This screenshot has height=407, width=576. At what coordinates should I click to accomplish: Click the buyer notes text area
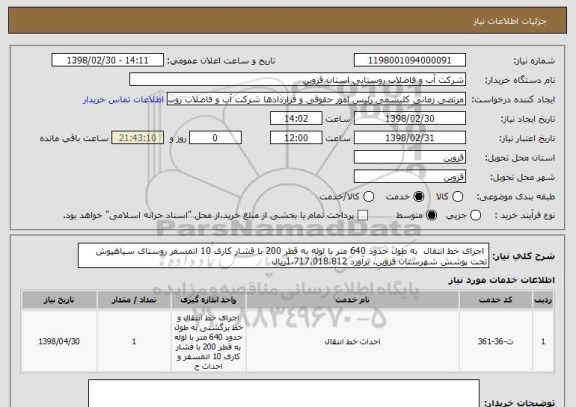tap(284, 393)
